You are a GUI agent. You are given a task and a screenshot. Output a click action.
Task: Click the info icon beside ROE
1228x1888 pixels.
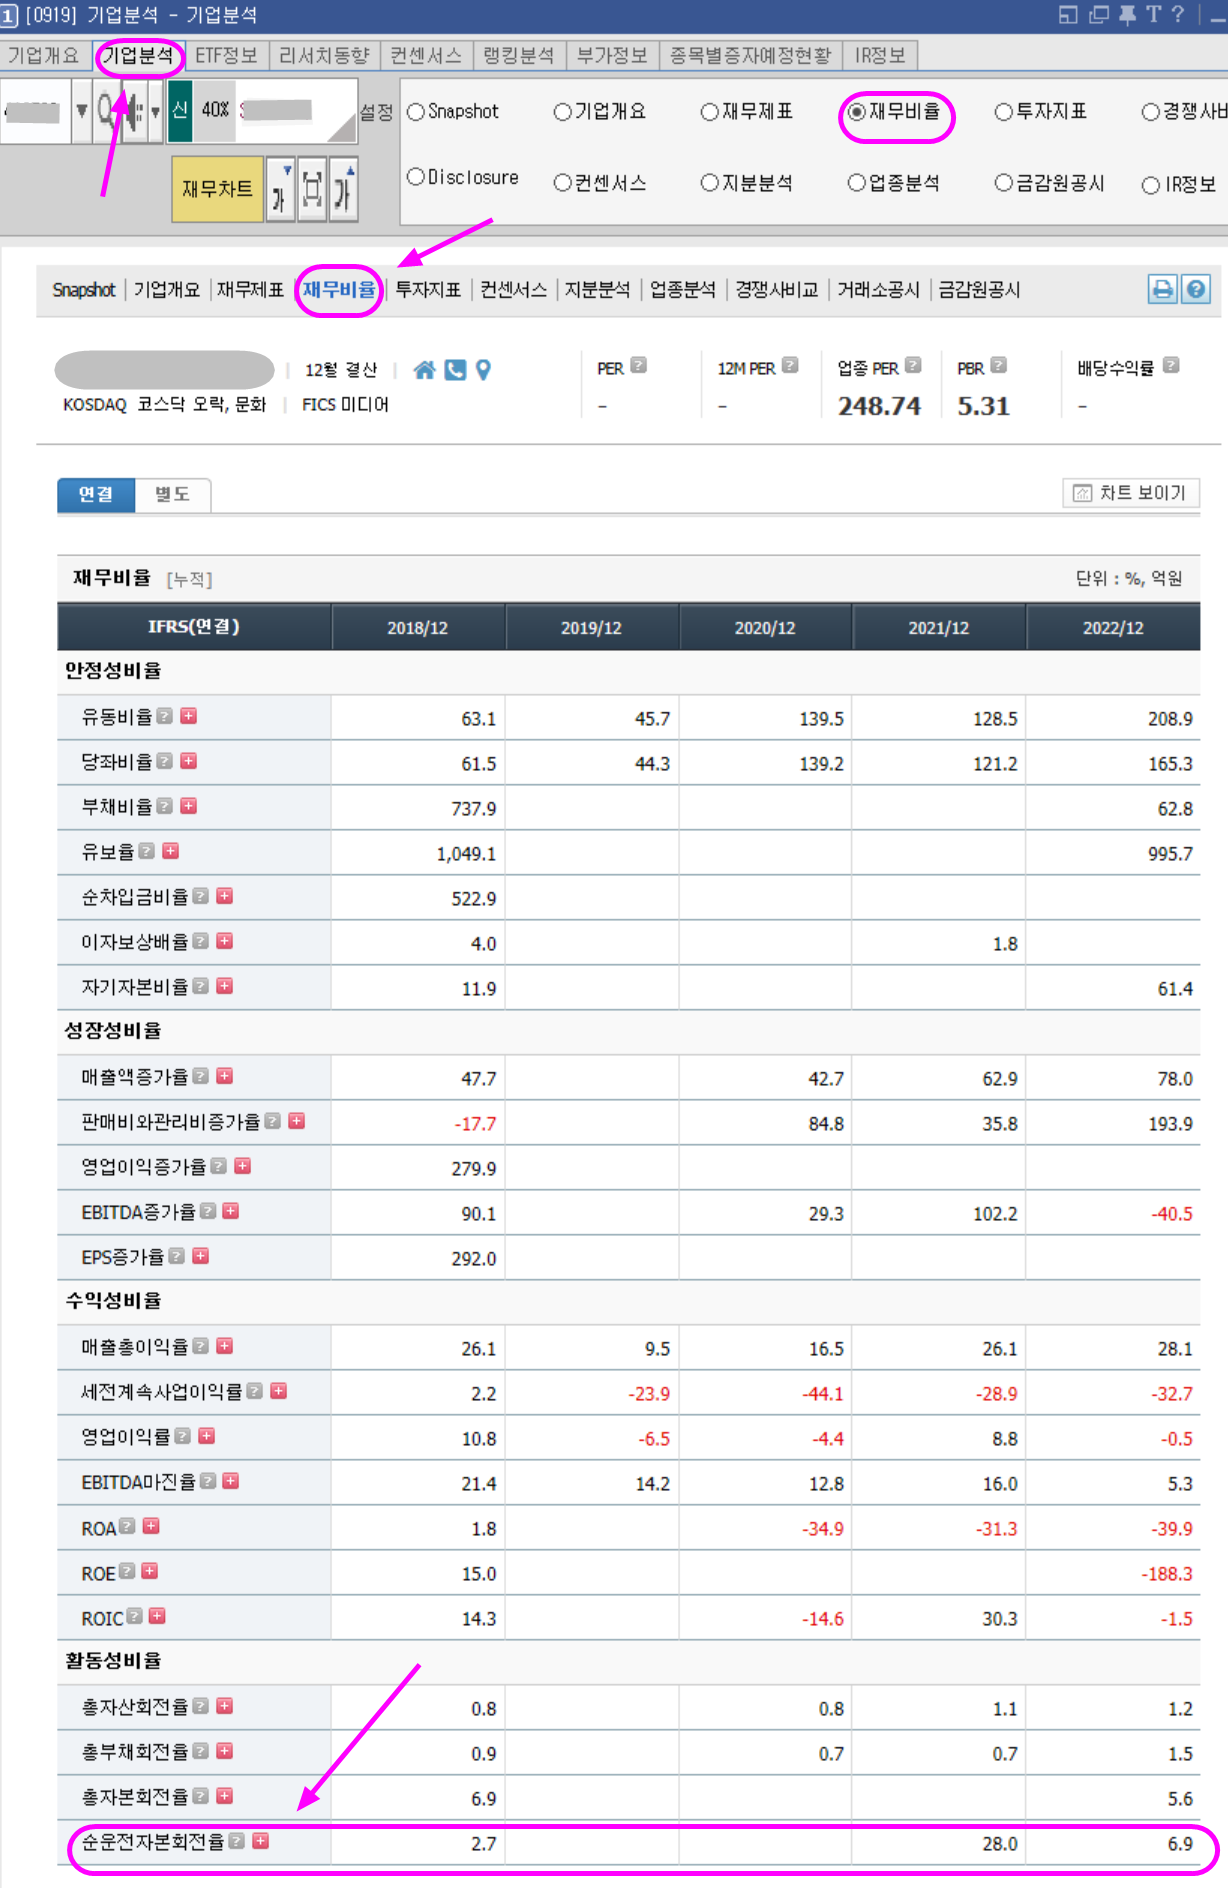(x=127, y=1571)
